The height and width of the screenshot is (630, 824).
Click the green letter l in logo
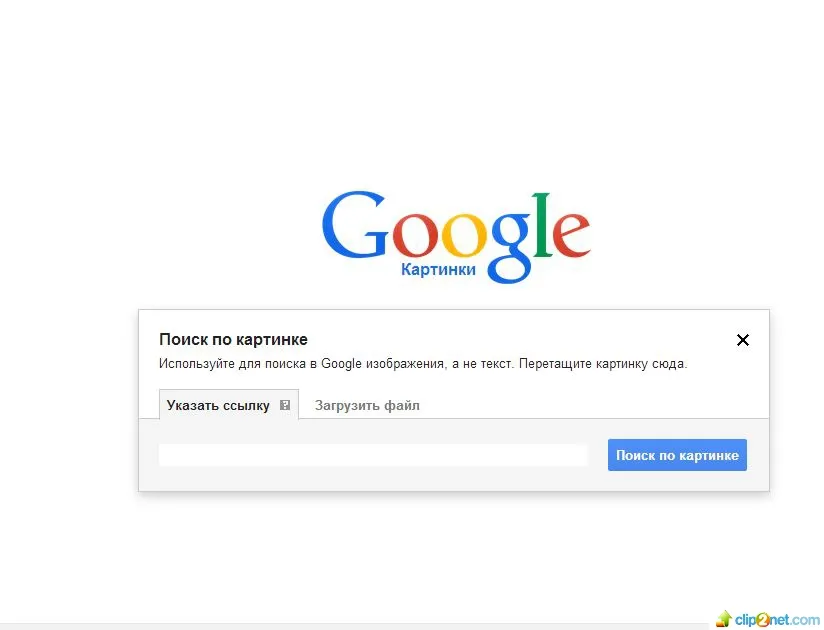pos(543,225)
